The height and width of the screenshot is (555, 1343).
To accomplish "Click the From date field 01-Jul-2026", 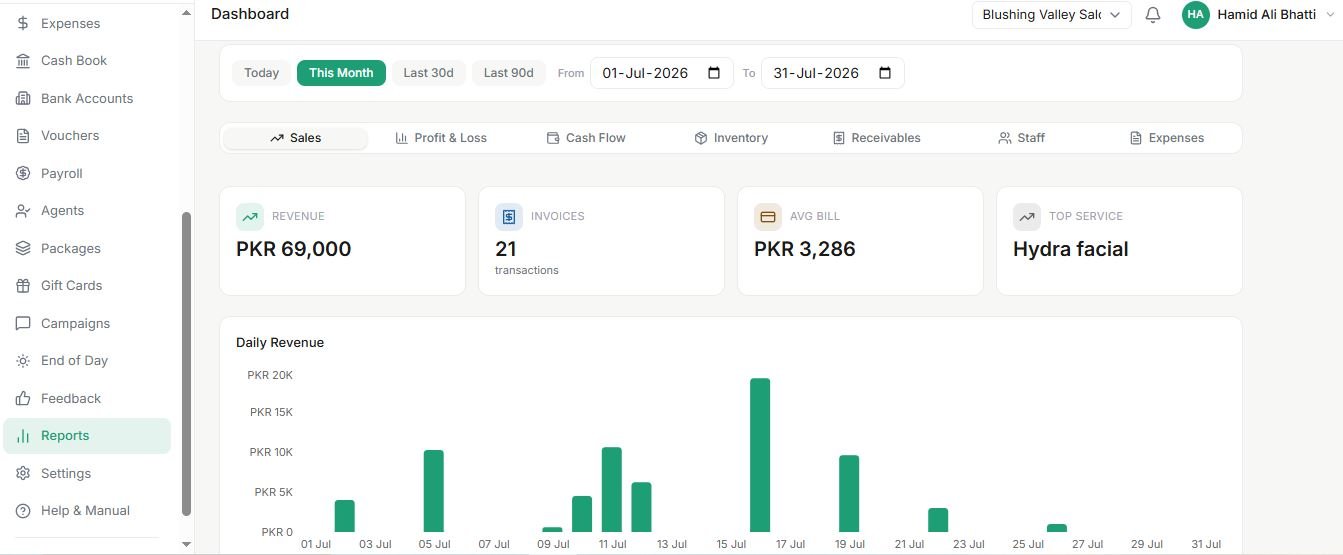I will point(662,73).
